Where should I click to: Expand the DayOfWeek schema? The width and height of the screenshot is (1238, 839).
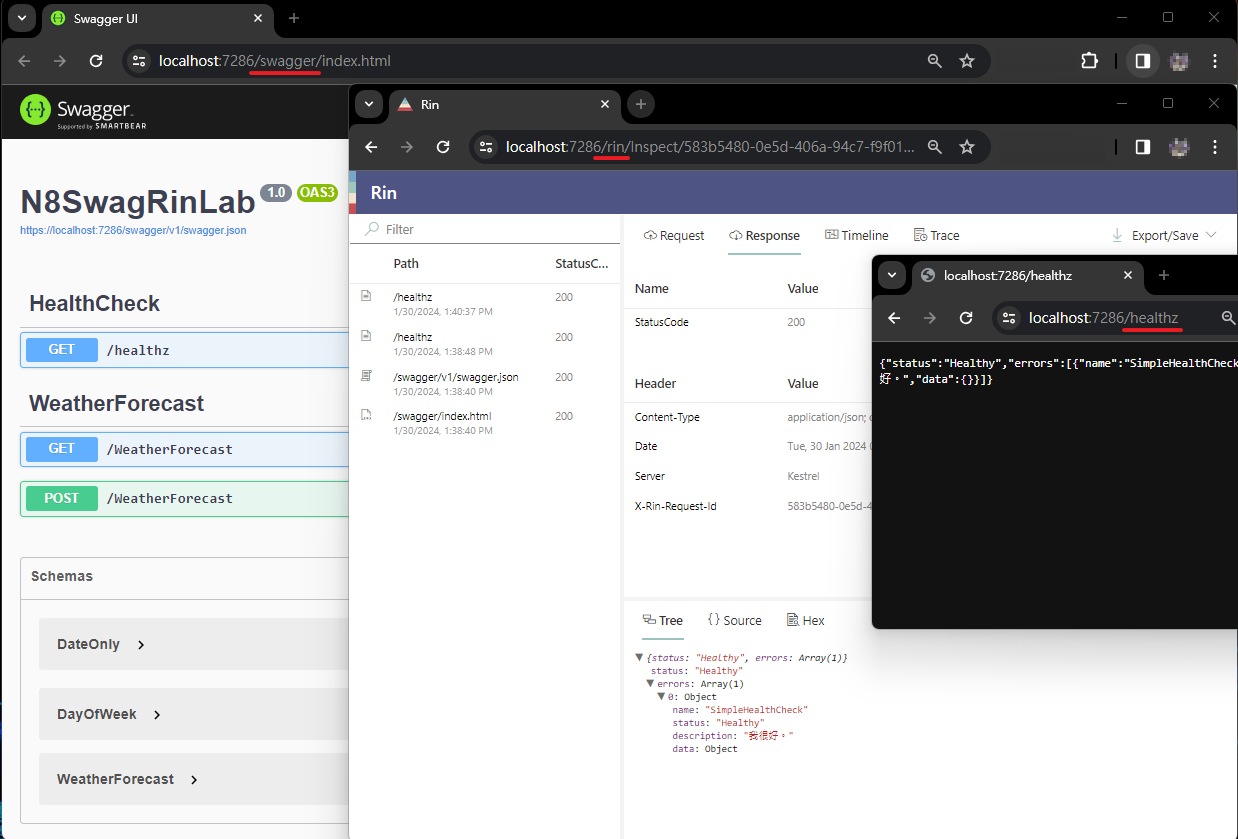click(x=157, y=714)
